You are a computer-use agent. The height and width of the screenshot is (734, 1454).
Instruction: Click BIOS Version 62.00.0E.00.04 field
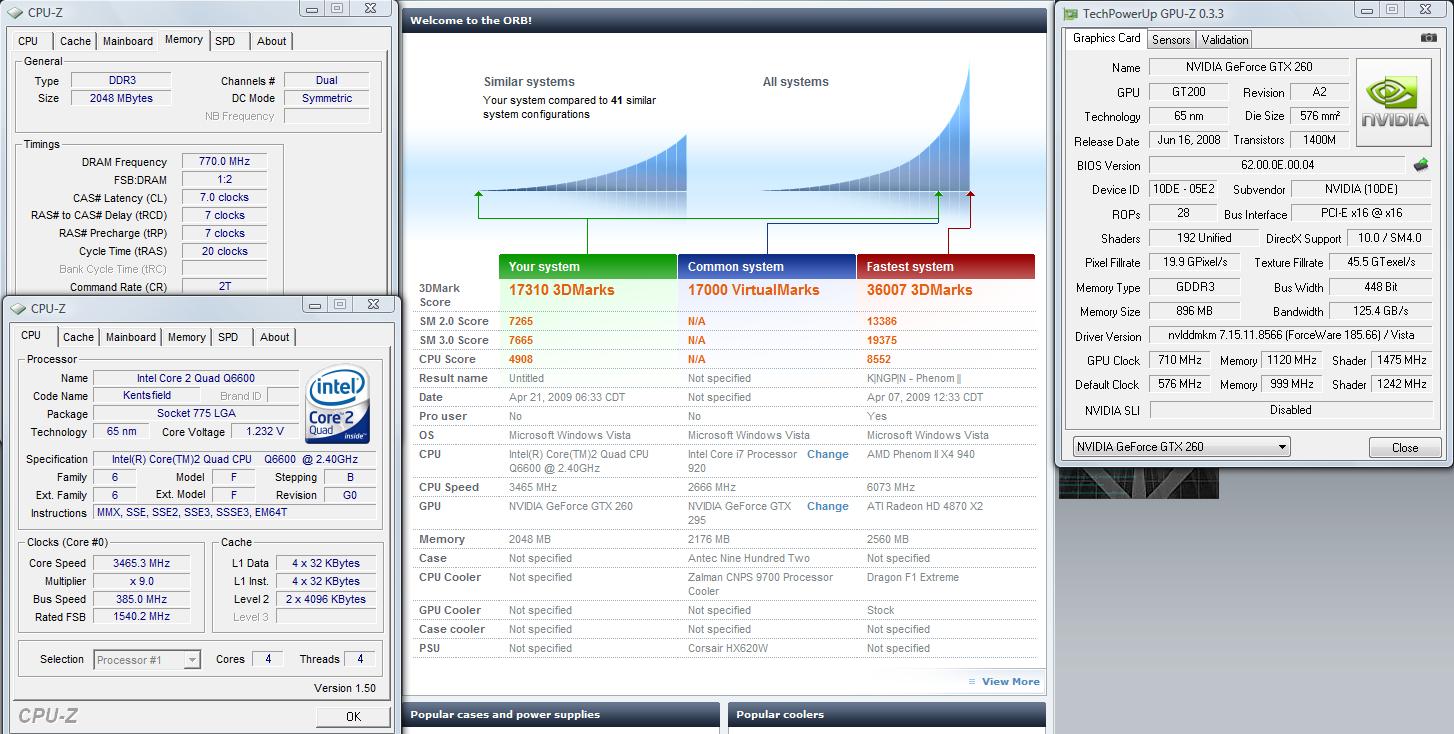coord(1277,165)
